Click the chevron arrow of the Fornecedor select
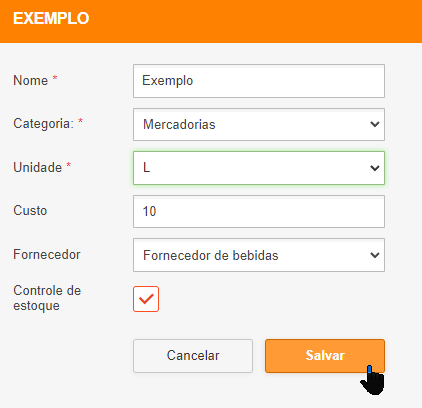 point(375,255)
